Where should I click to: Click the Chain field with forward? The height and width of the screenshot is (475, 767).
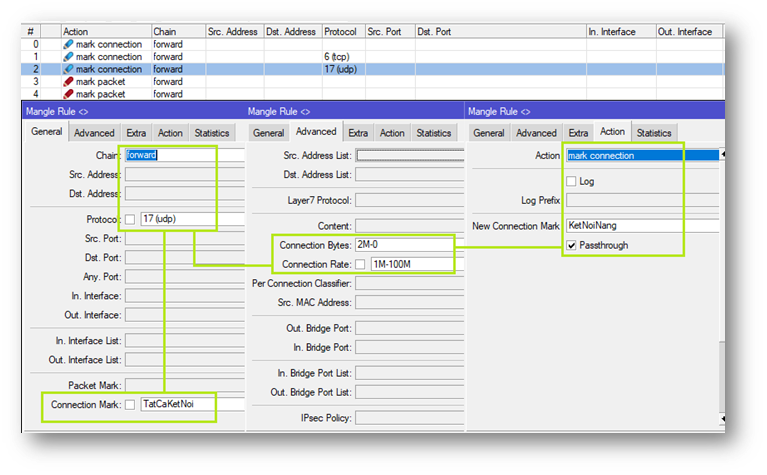coord(184,155)
